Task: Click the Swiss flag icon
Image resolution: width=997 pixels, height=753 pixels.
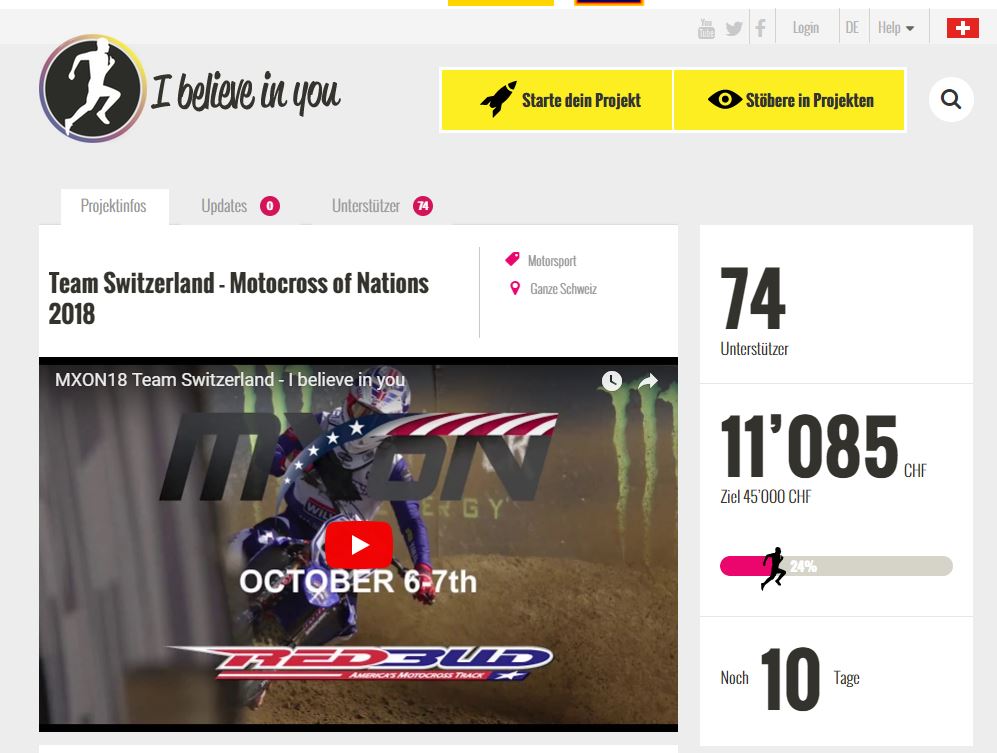Action: (x=963, y=28)
